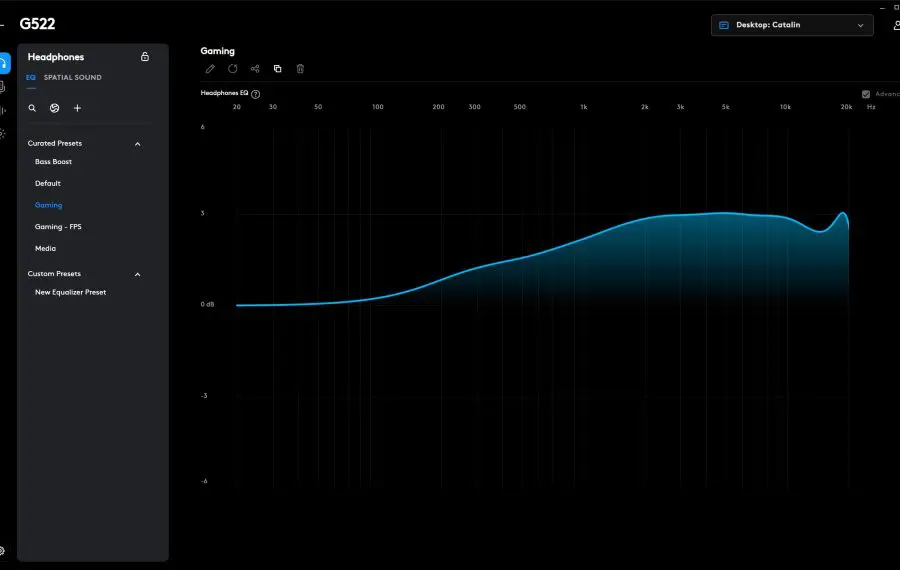Collapse the Custom Presets section
Image resolution: width=900 pixels, height=570 pixels.
click(138, 274)
